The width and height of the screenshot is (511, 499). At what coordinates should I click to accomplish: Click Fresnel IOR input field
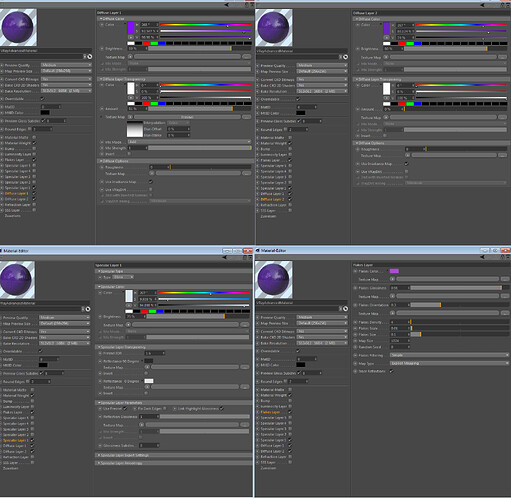154,353
